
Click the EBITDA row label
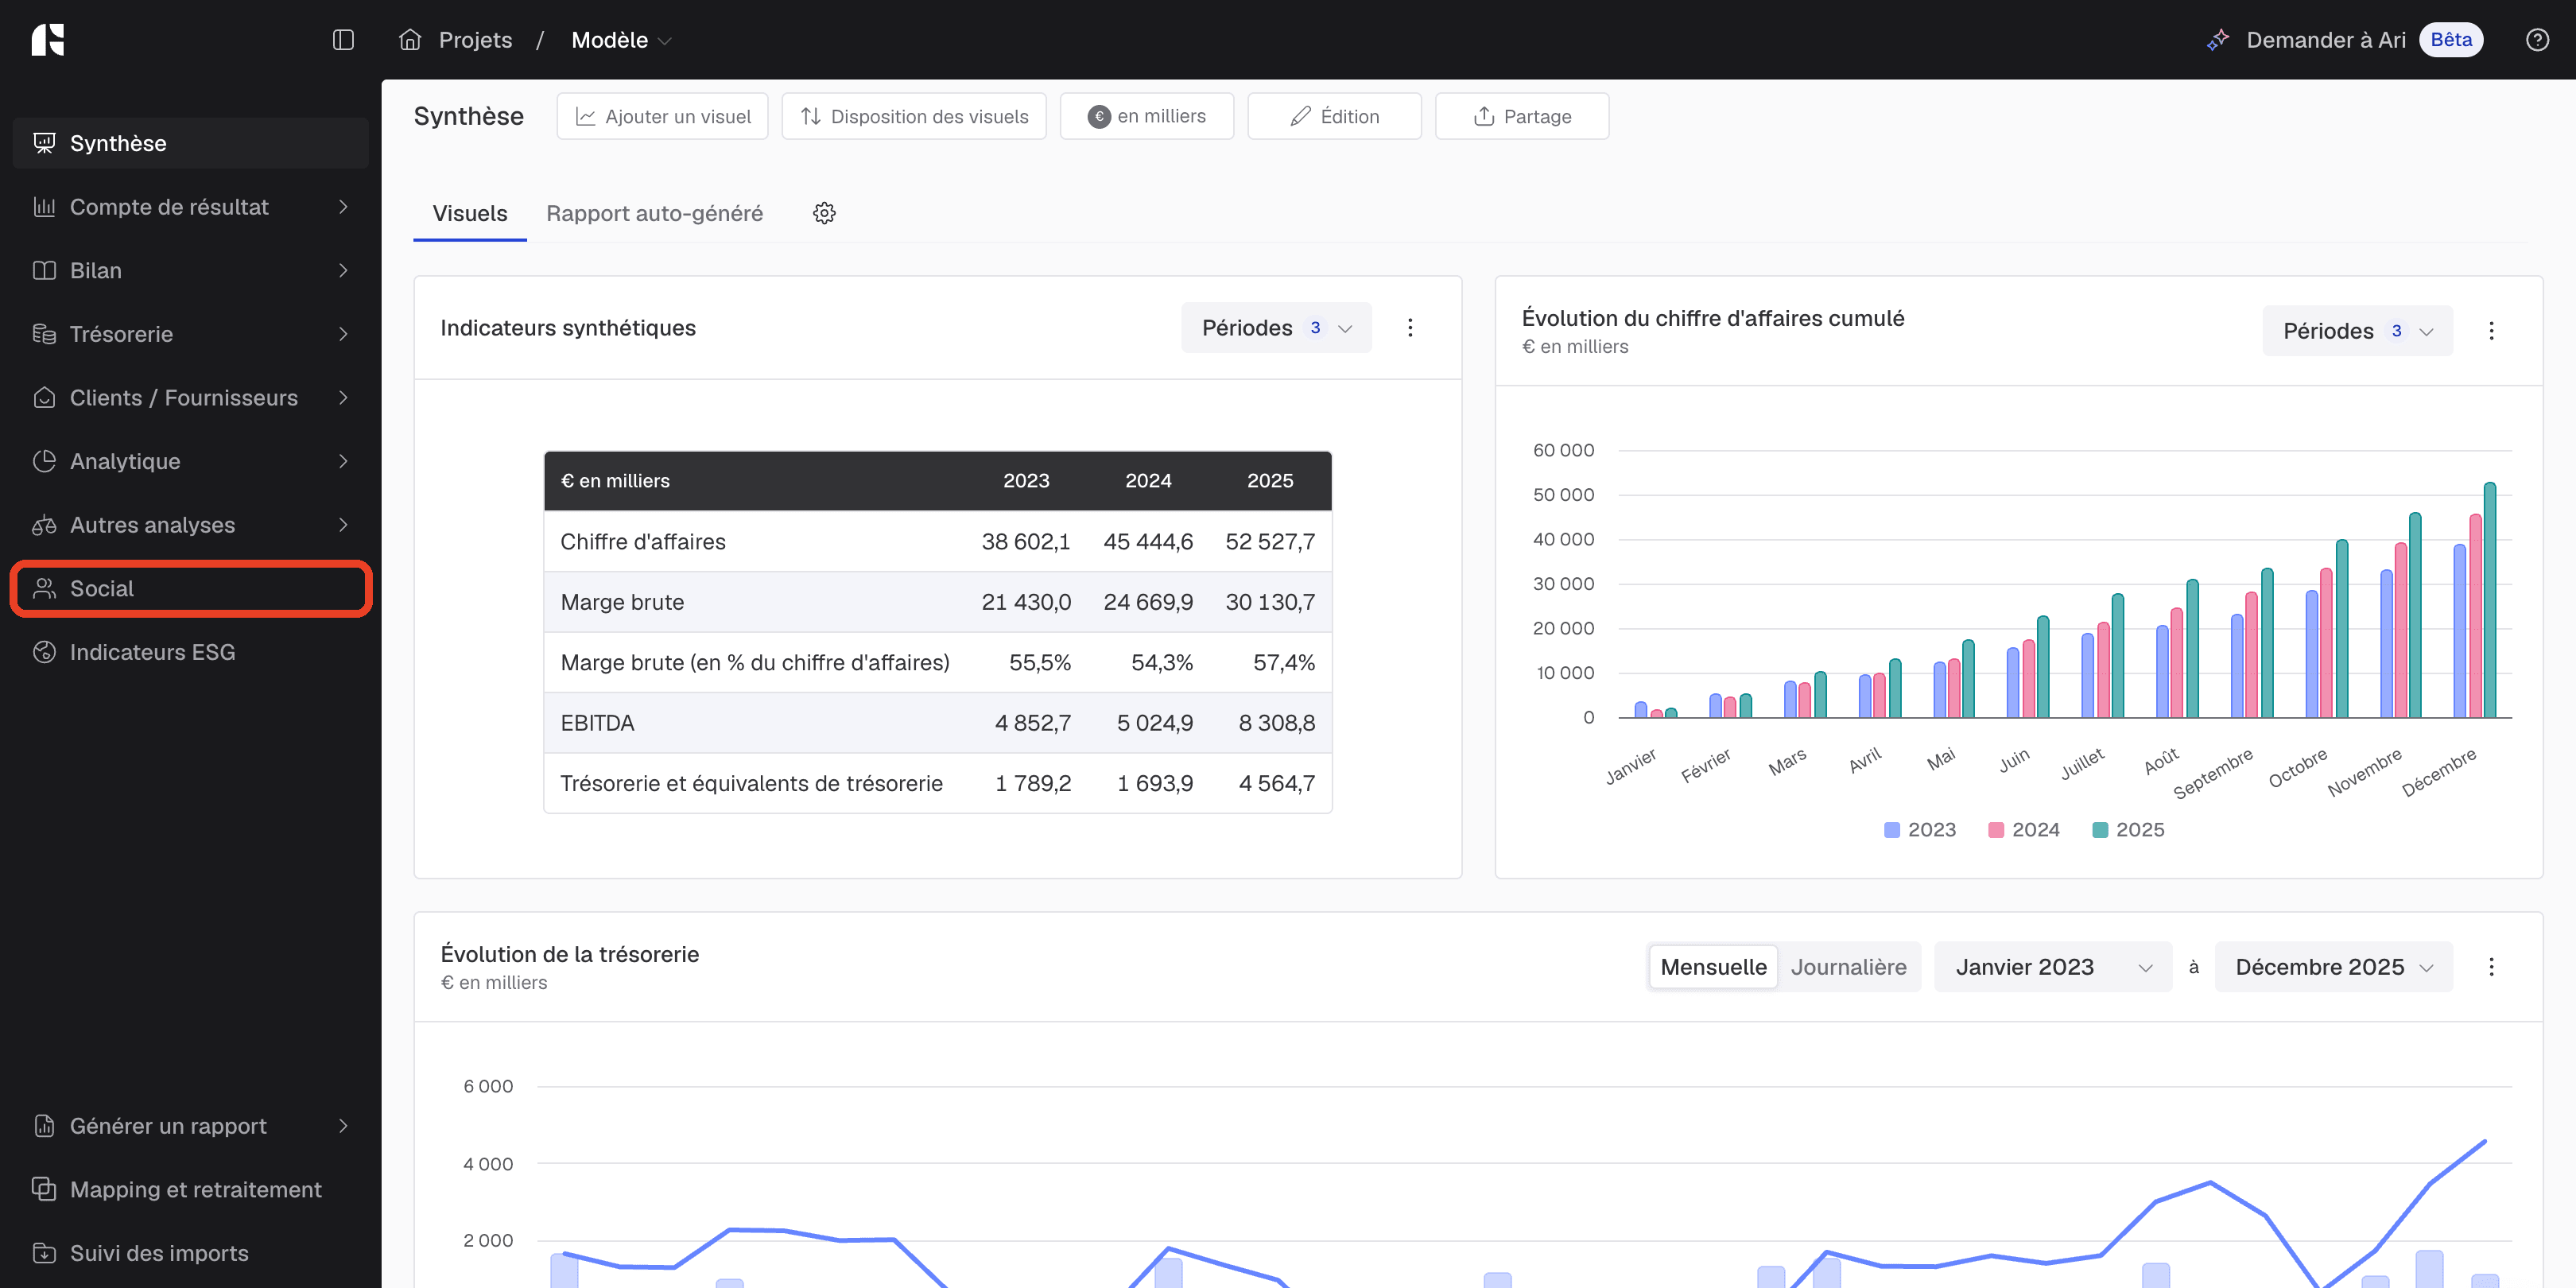(597, 723)
